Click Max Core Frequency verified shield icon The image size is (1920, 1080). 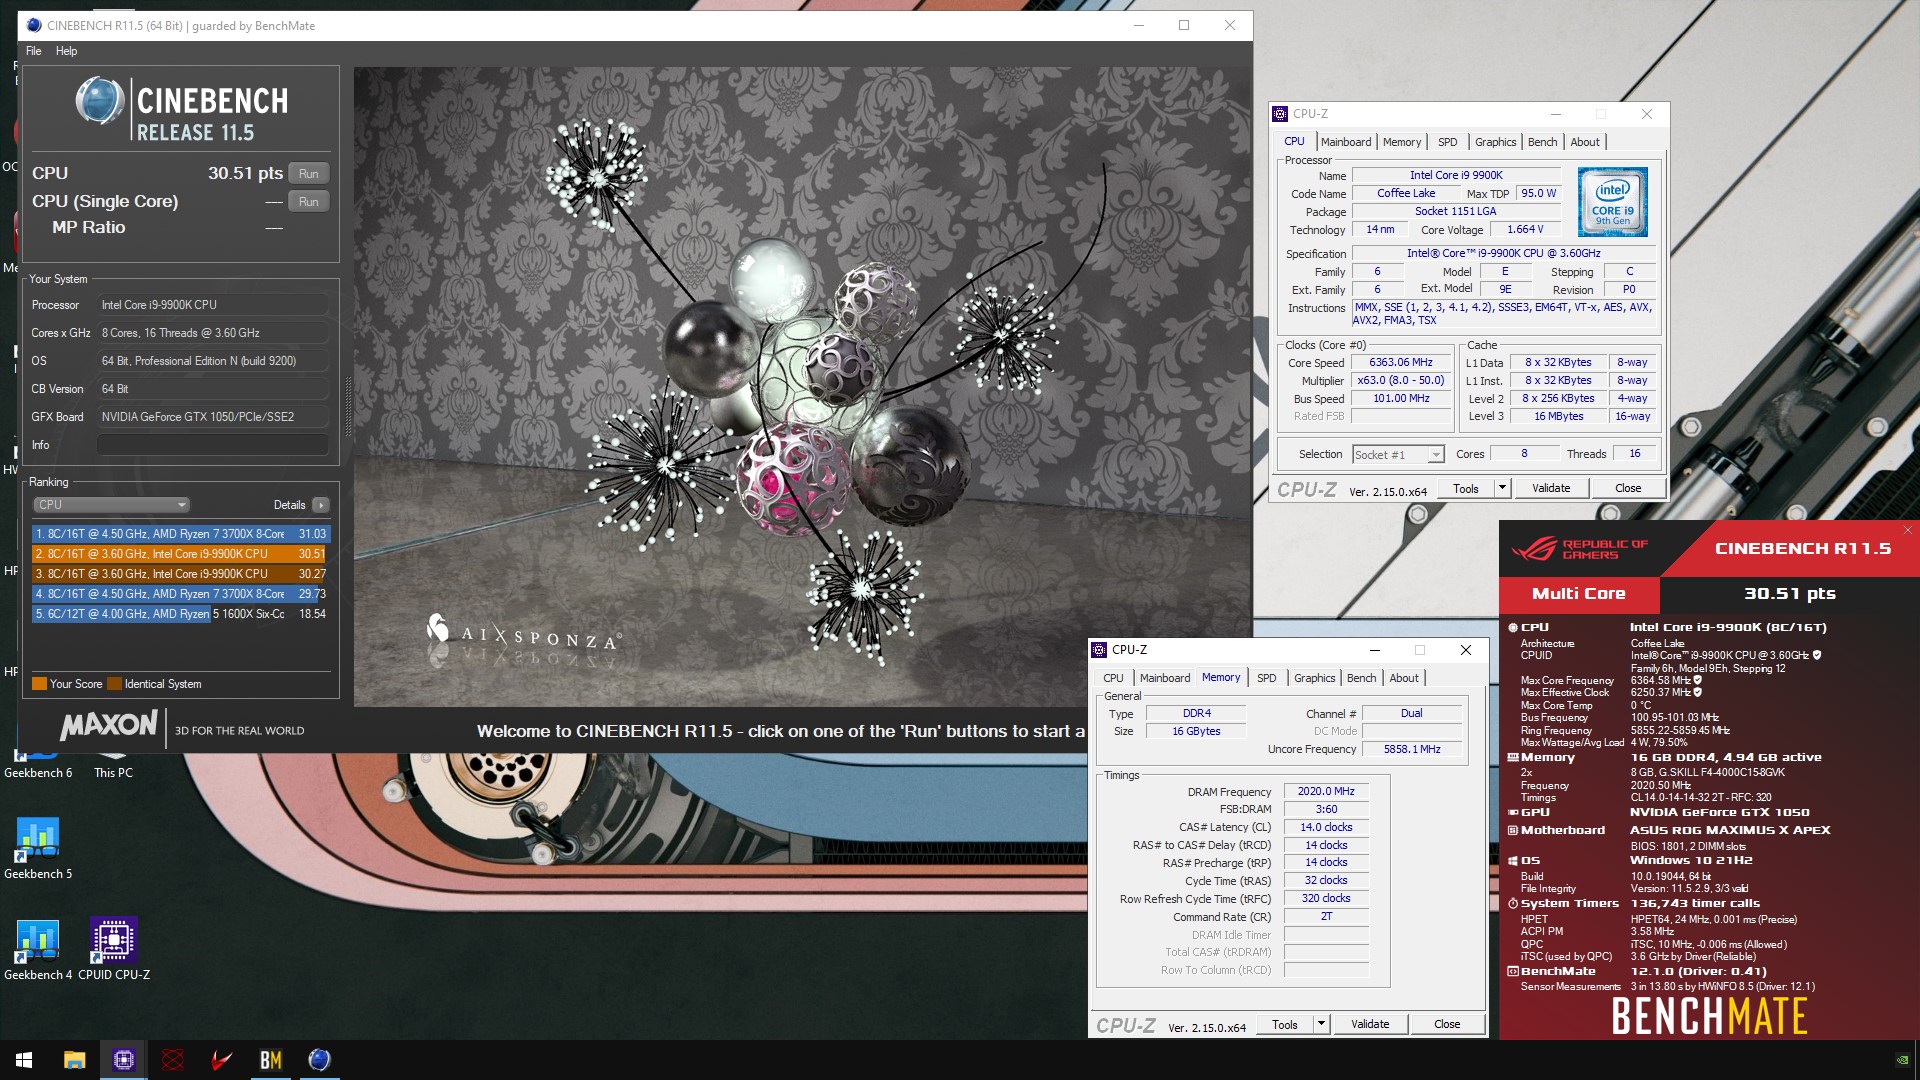pos(1697,680)
